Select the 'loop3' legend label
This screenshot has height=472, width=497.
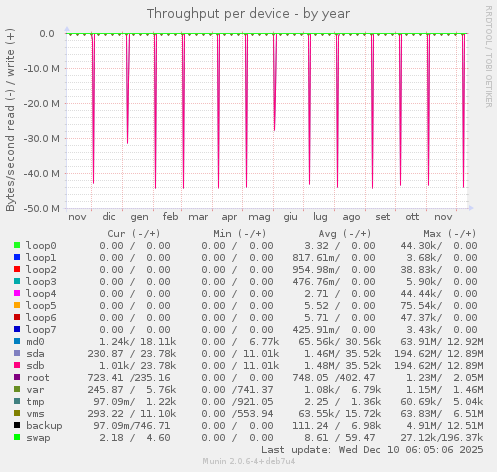coord(41,282)
